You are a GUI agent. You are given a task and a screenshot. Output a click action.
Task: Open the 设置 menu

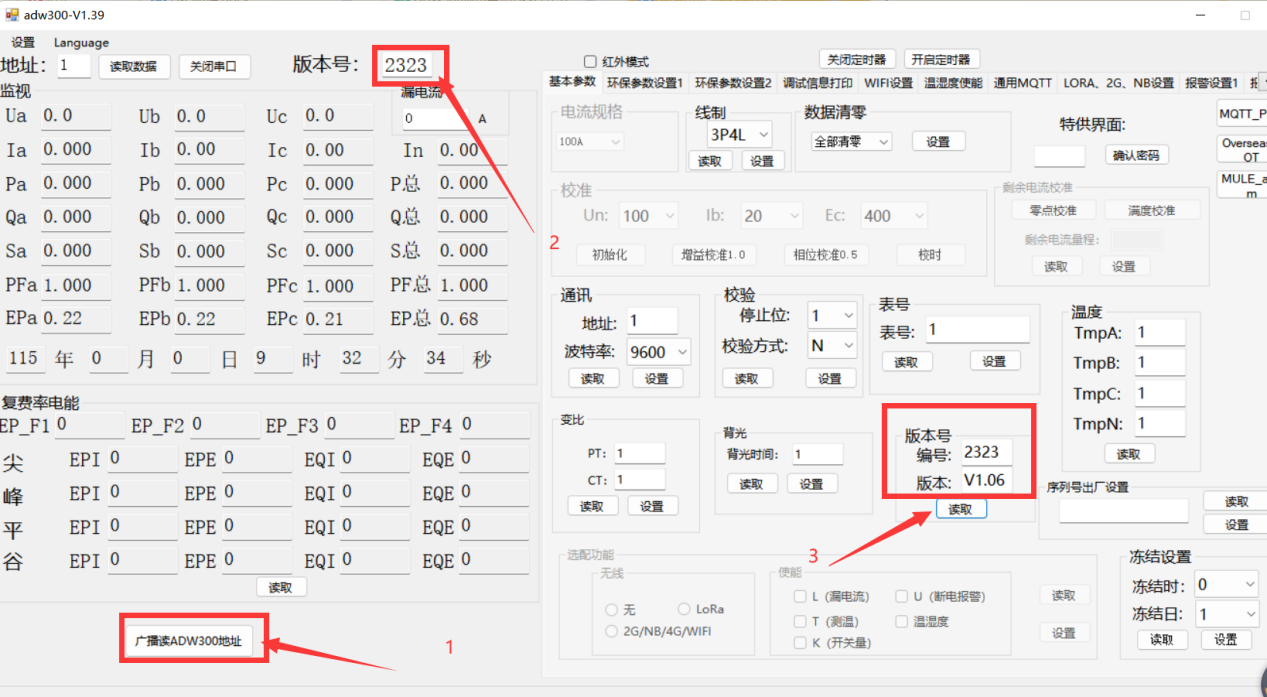point(23,43)
